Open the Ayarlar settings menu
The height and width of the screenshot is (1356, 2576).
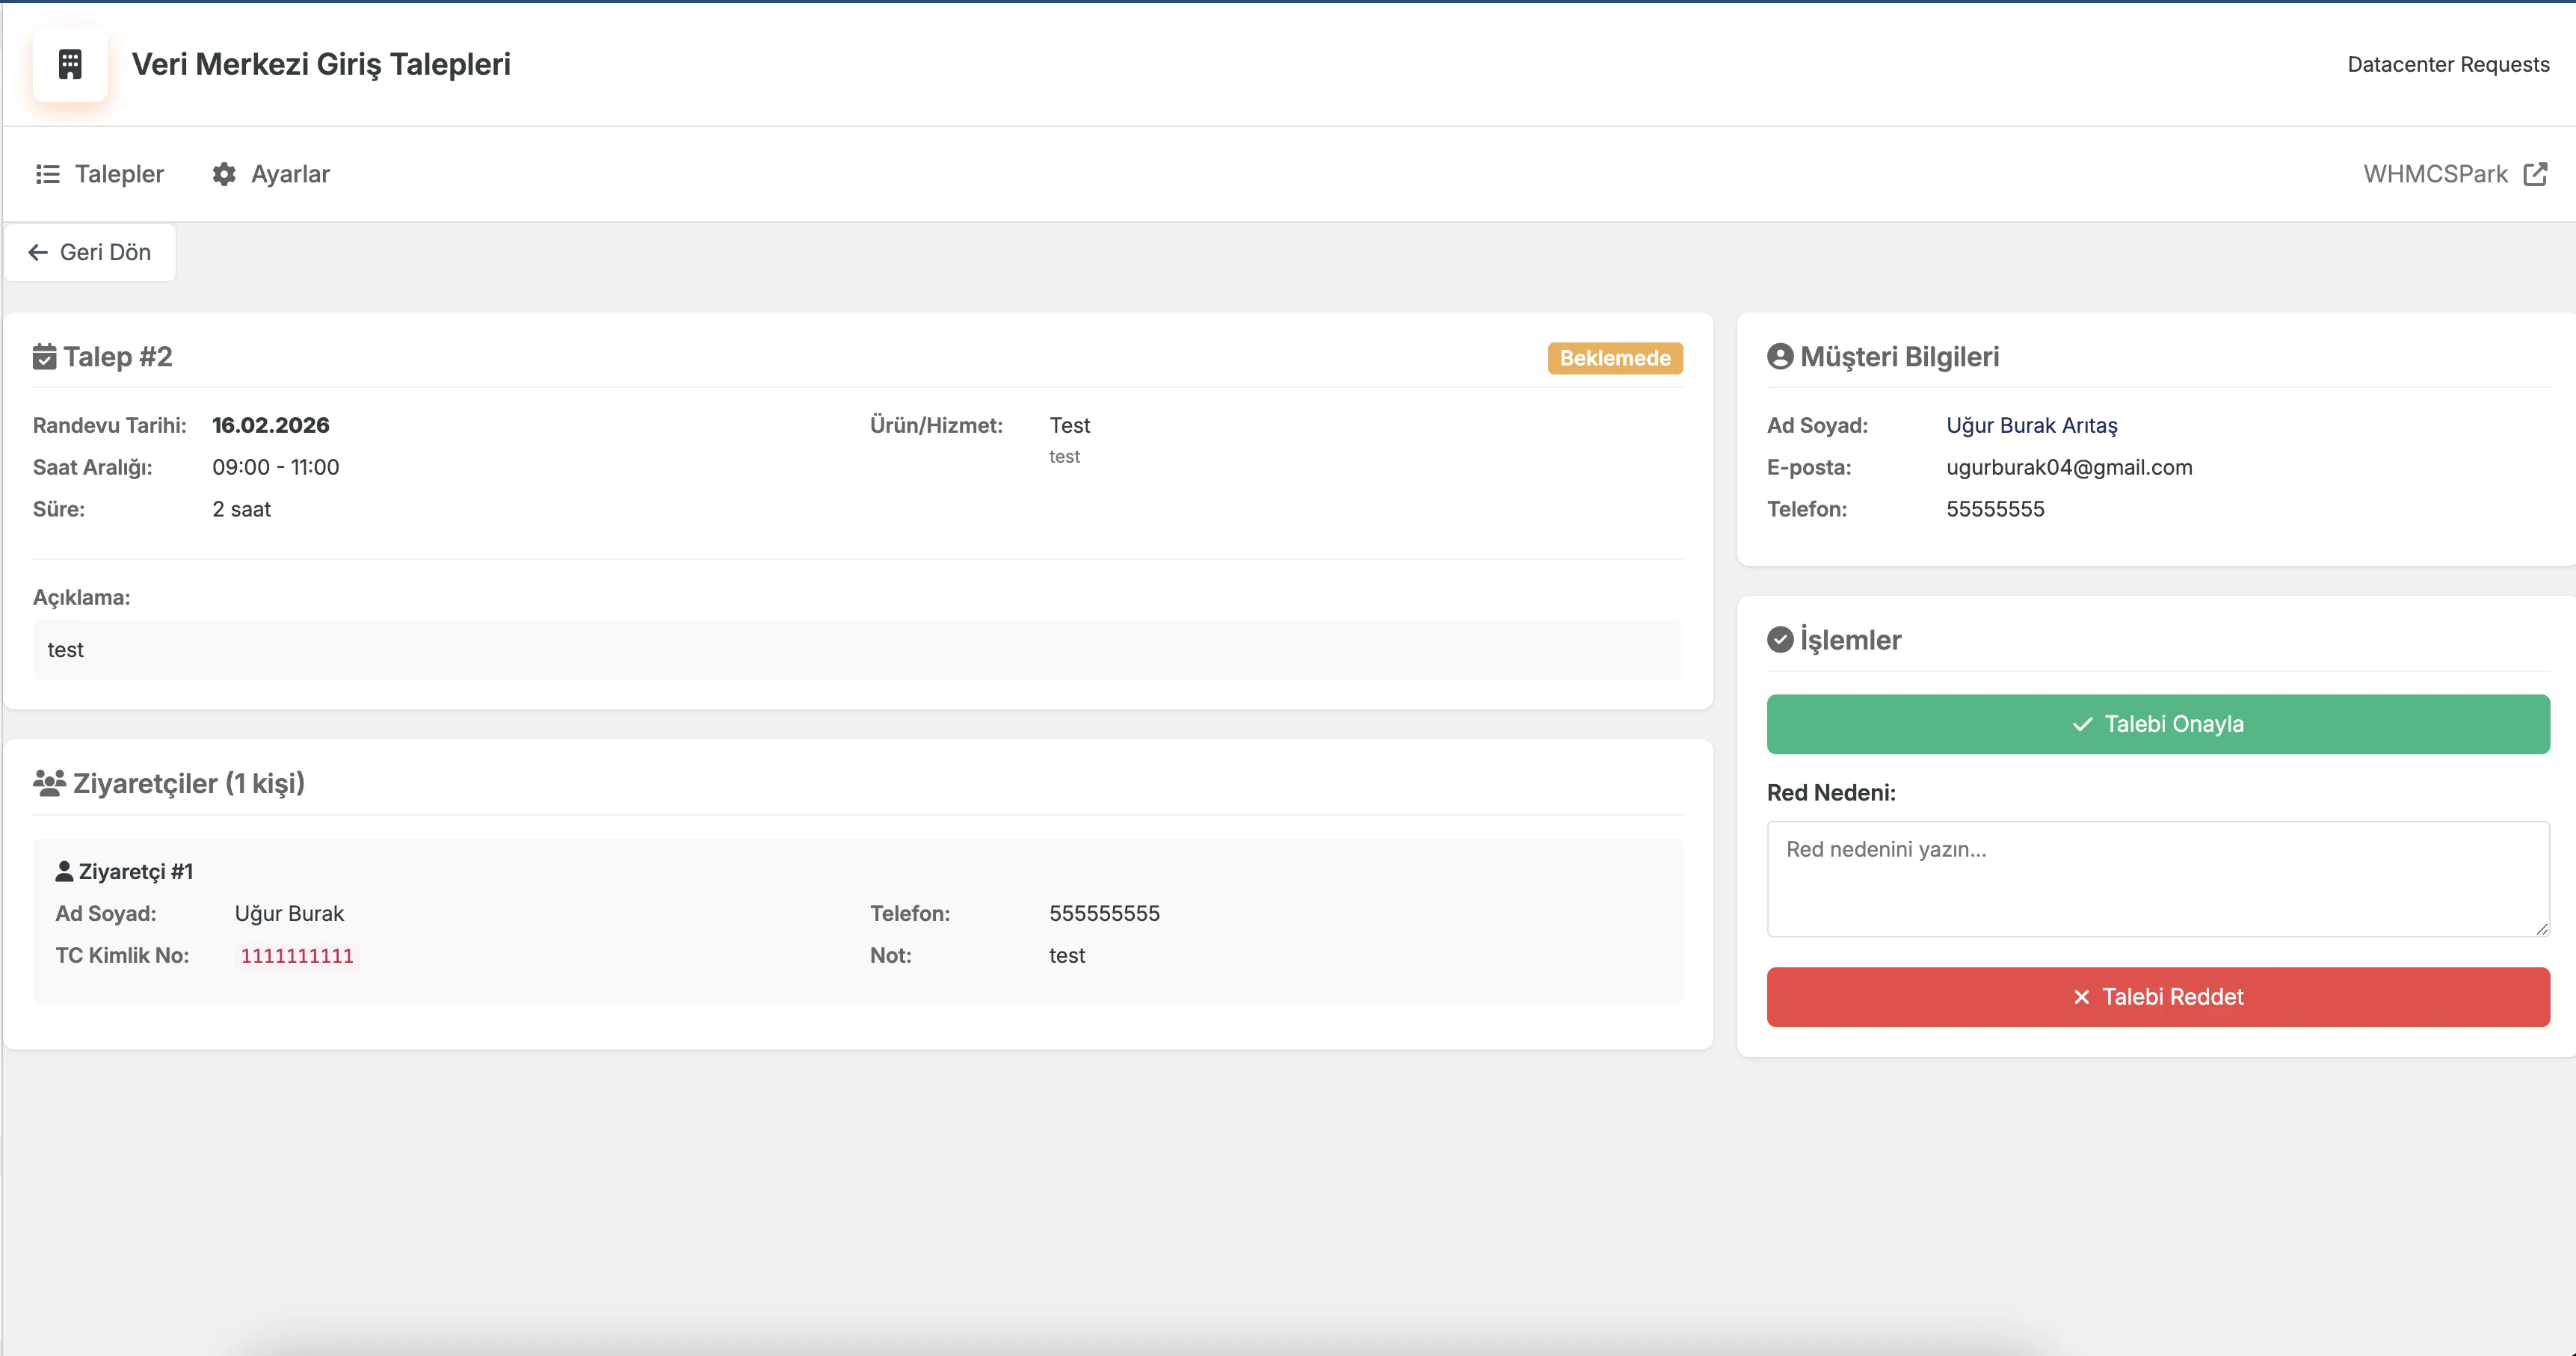click(271, 174)
